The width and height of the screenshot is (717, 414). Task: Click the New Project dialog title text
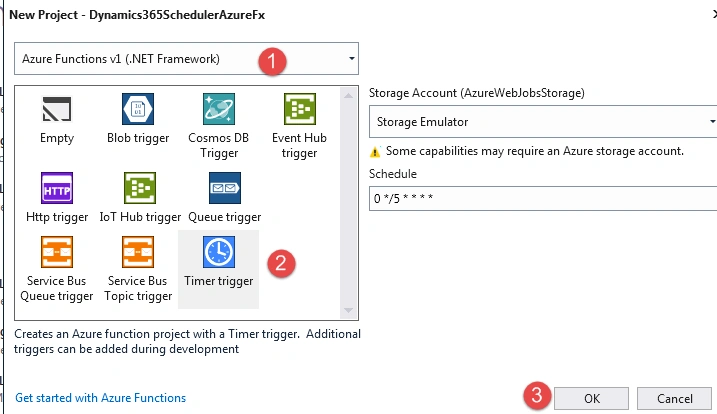(137, 15)
